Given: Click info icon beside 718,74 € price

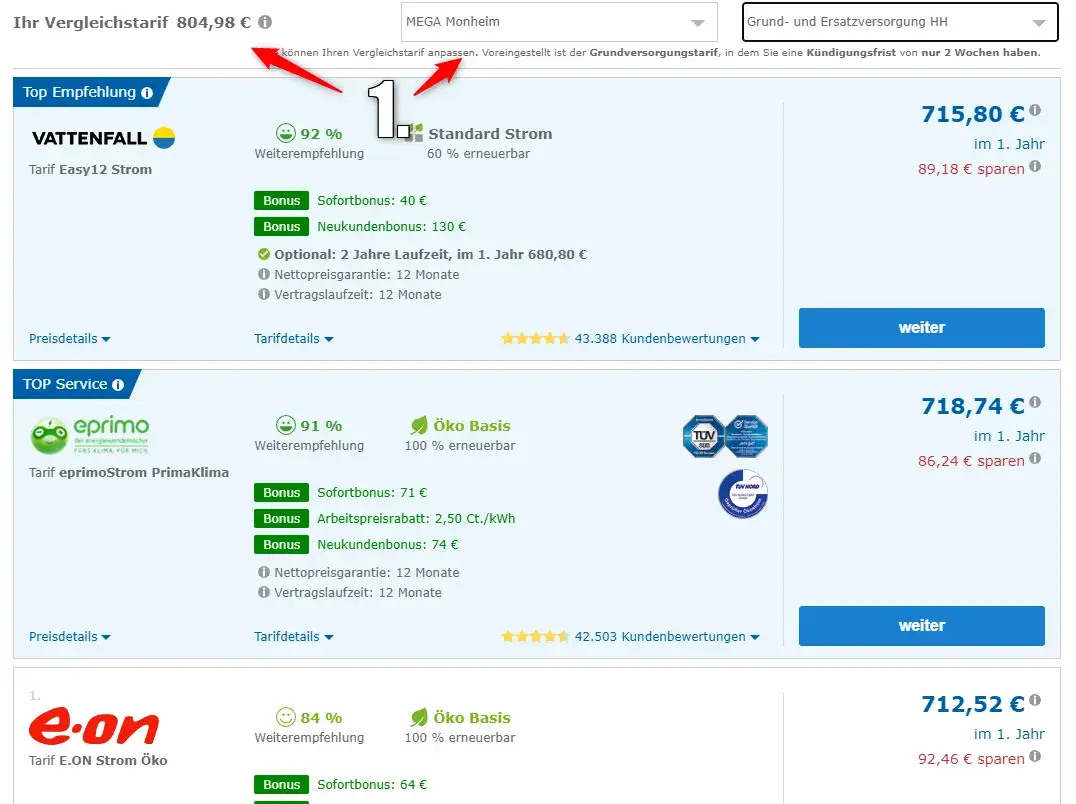Looking at the screenshot, I should pyautogui.click(x=1035, y=402).
